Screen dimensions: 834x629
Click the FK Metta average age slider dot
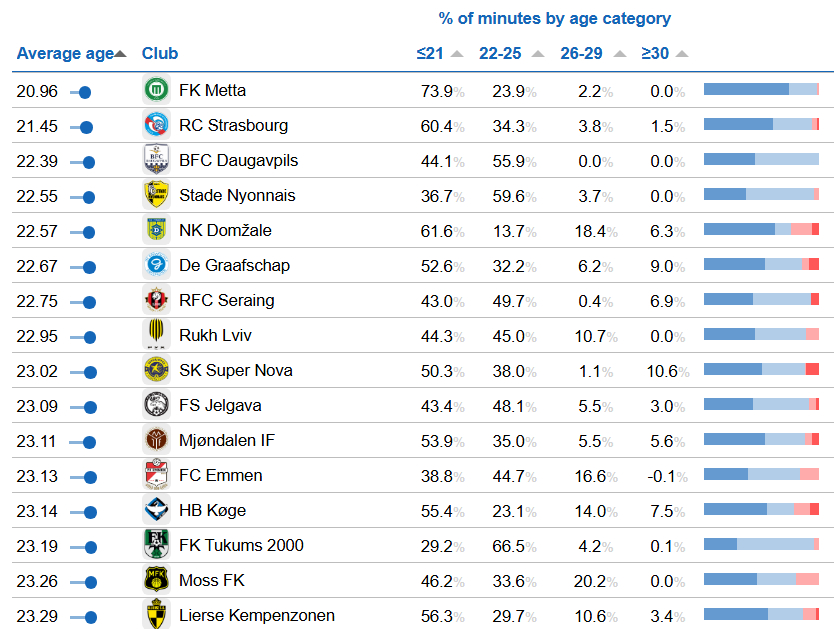[x=85, y=92]
